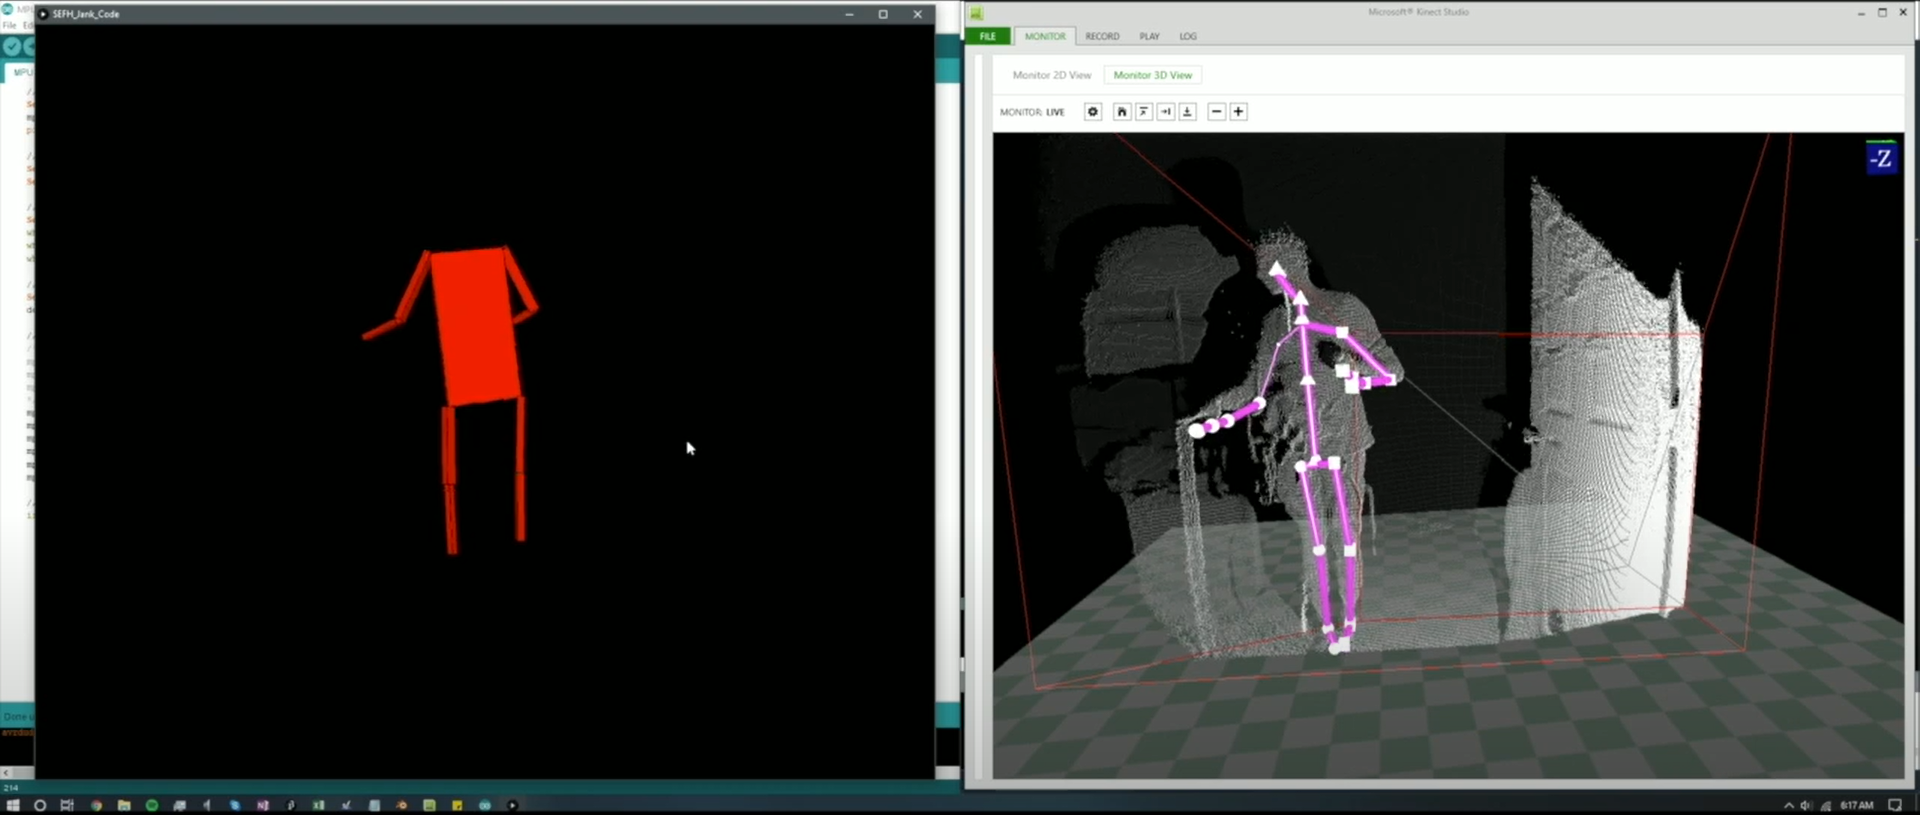Open the Processing sketch taskbar icon
Screen dimensions: 1920x815
coord(512,805)
